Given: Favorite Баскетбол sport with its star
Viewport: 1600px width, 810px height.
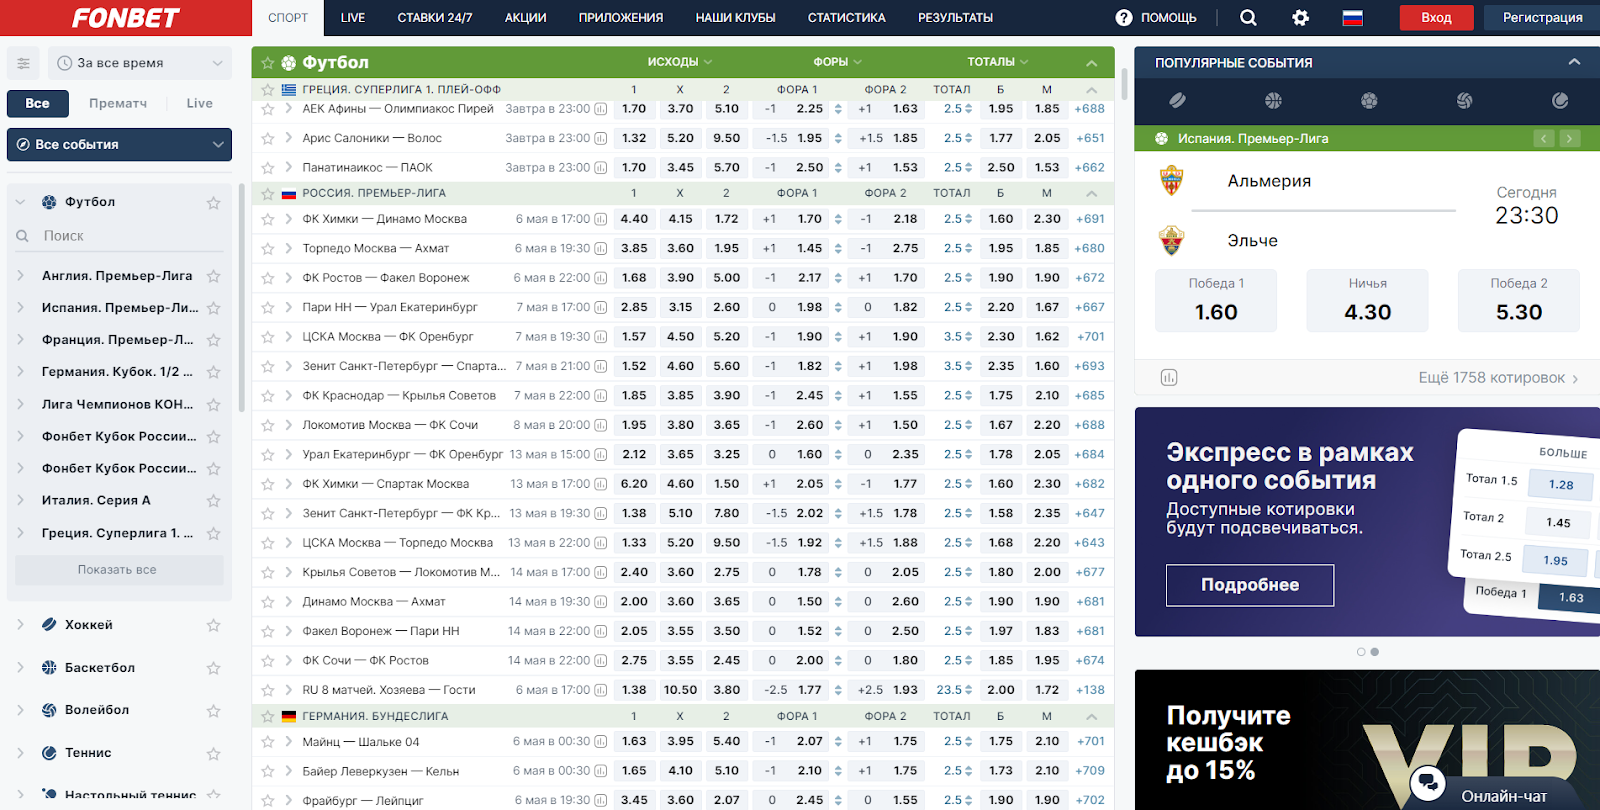Looking at the screenshot, I should [x=213, y=668].
